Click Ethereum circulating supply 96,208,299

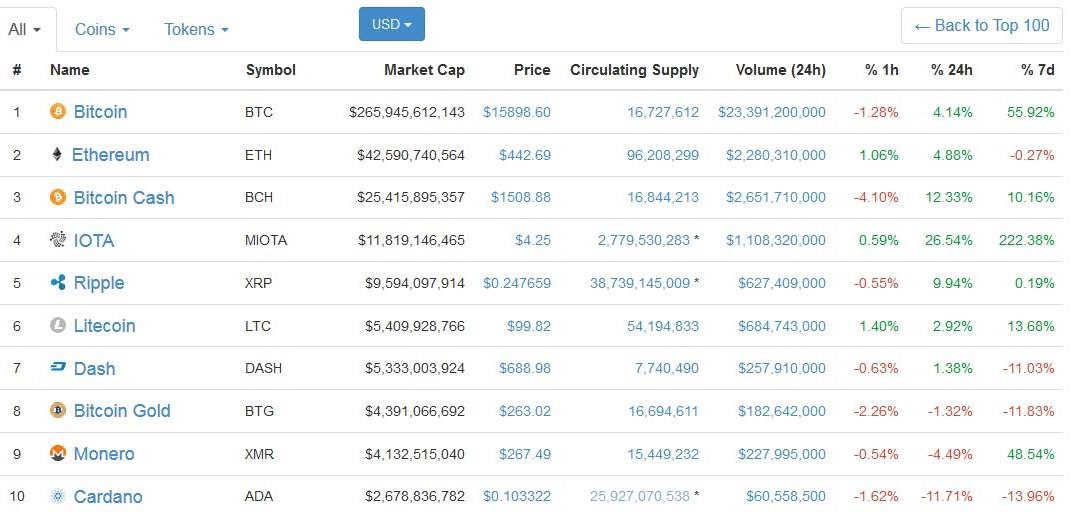(663, 155)
